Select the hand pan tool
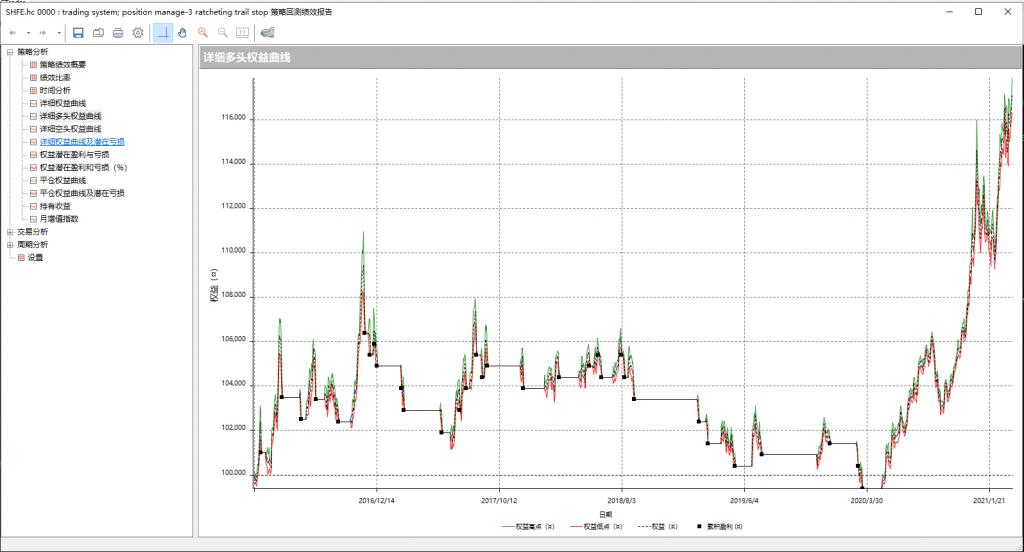This screenshot has width=1024, height=552. point(183,33)
